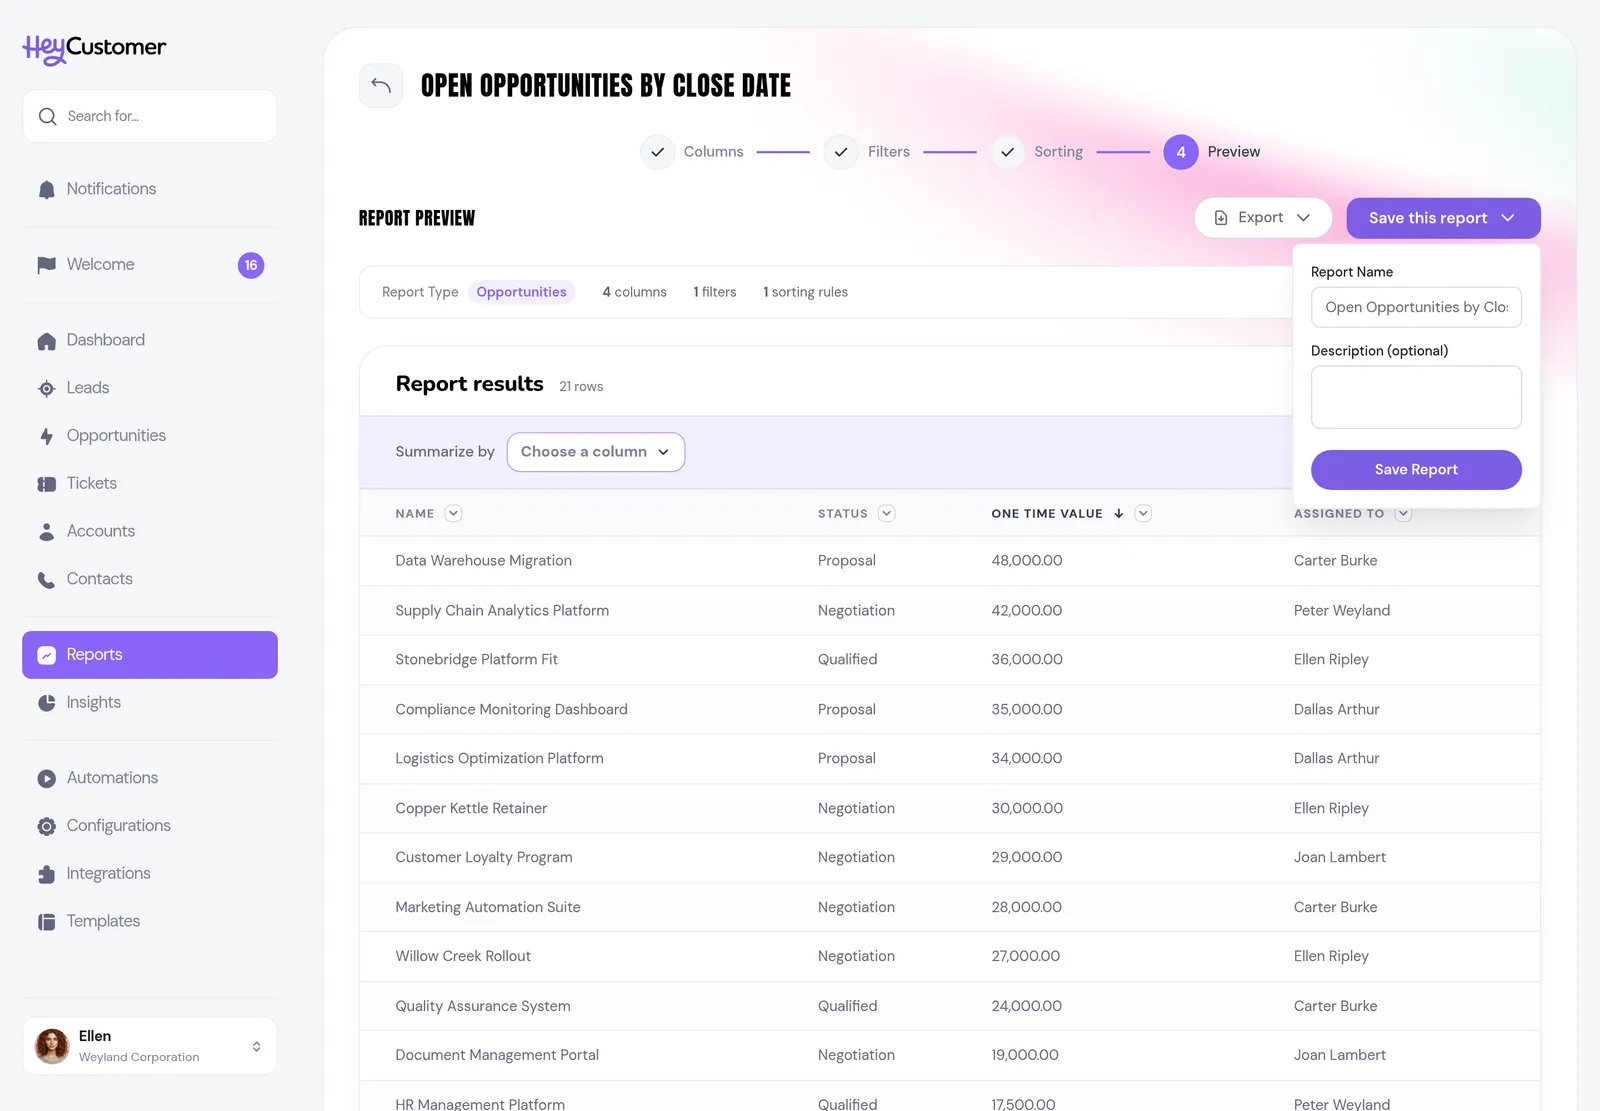Click the HeyCustomer logo
Image resolution: width=1600 pixels, height=1111 pixels.
click(94, 48)
